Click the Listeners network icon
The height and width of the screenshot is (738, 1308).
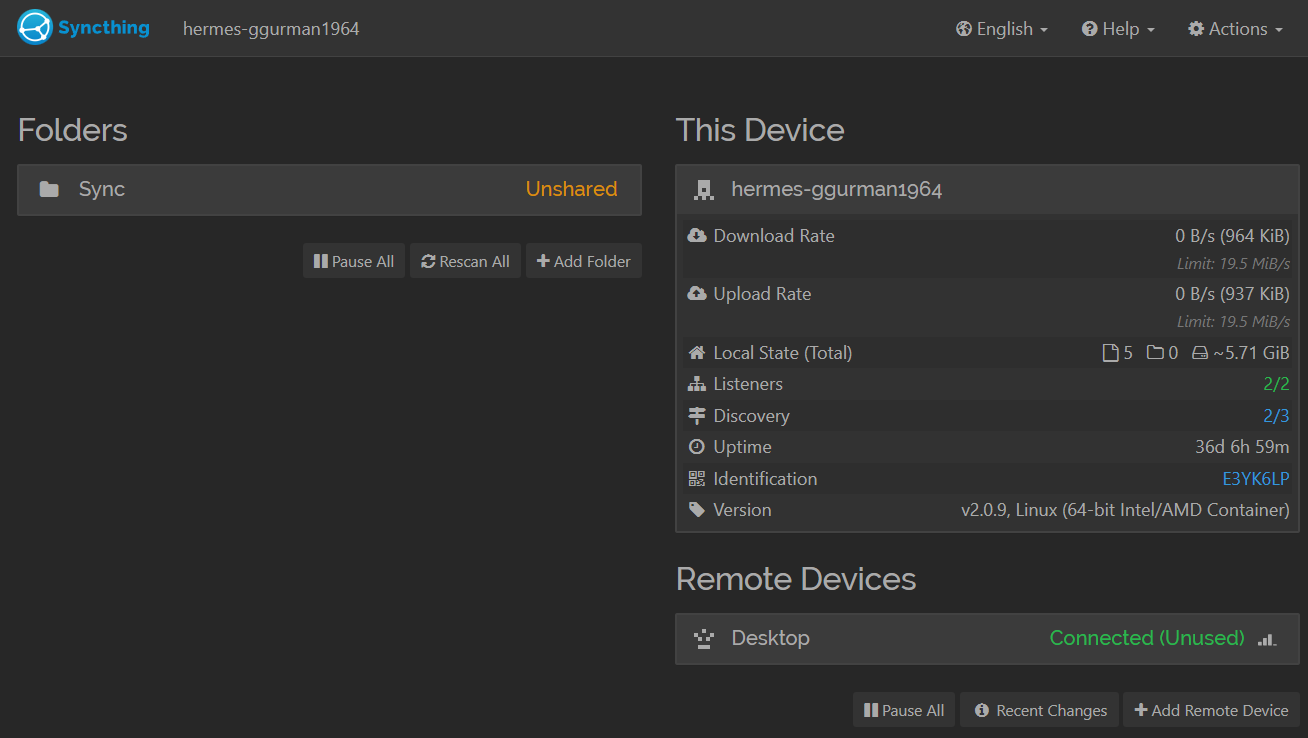697,384
